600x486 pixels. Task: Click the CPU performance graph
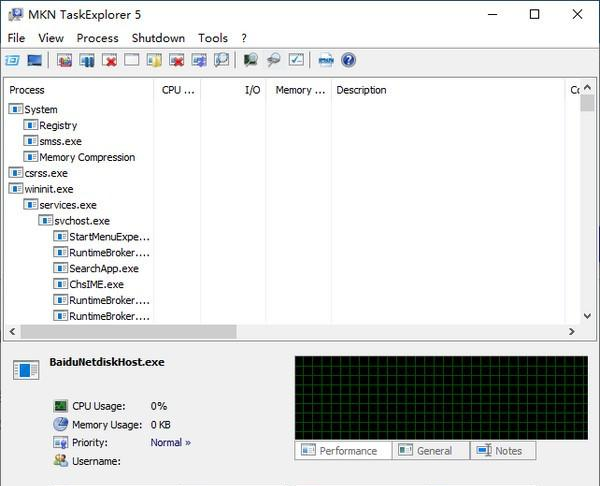click(x=441, y=398)
